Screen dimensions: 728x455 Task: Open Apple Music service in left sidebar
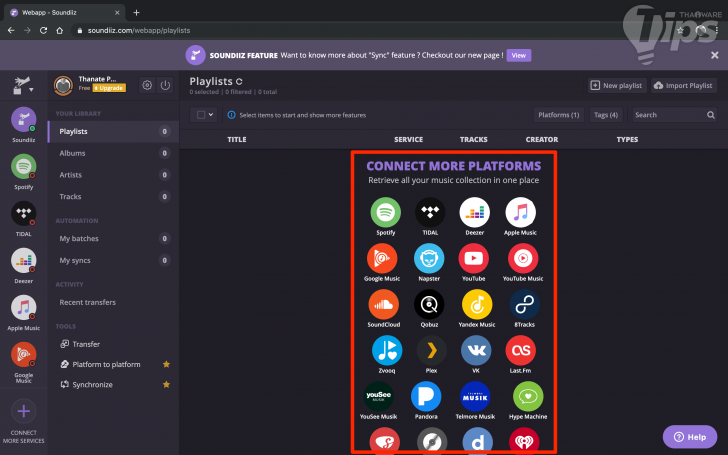(x=24, y=307)
